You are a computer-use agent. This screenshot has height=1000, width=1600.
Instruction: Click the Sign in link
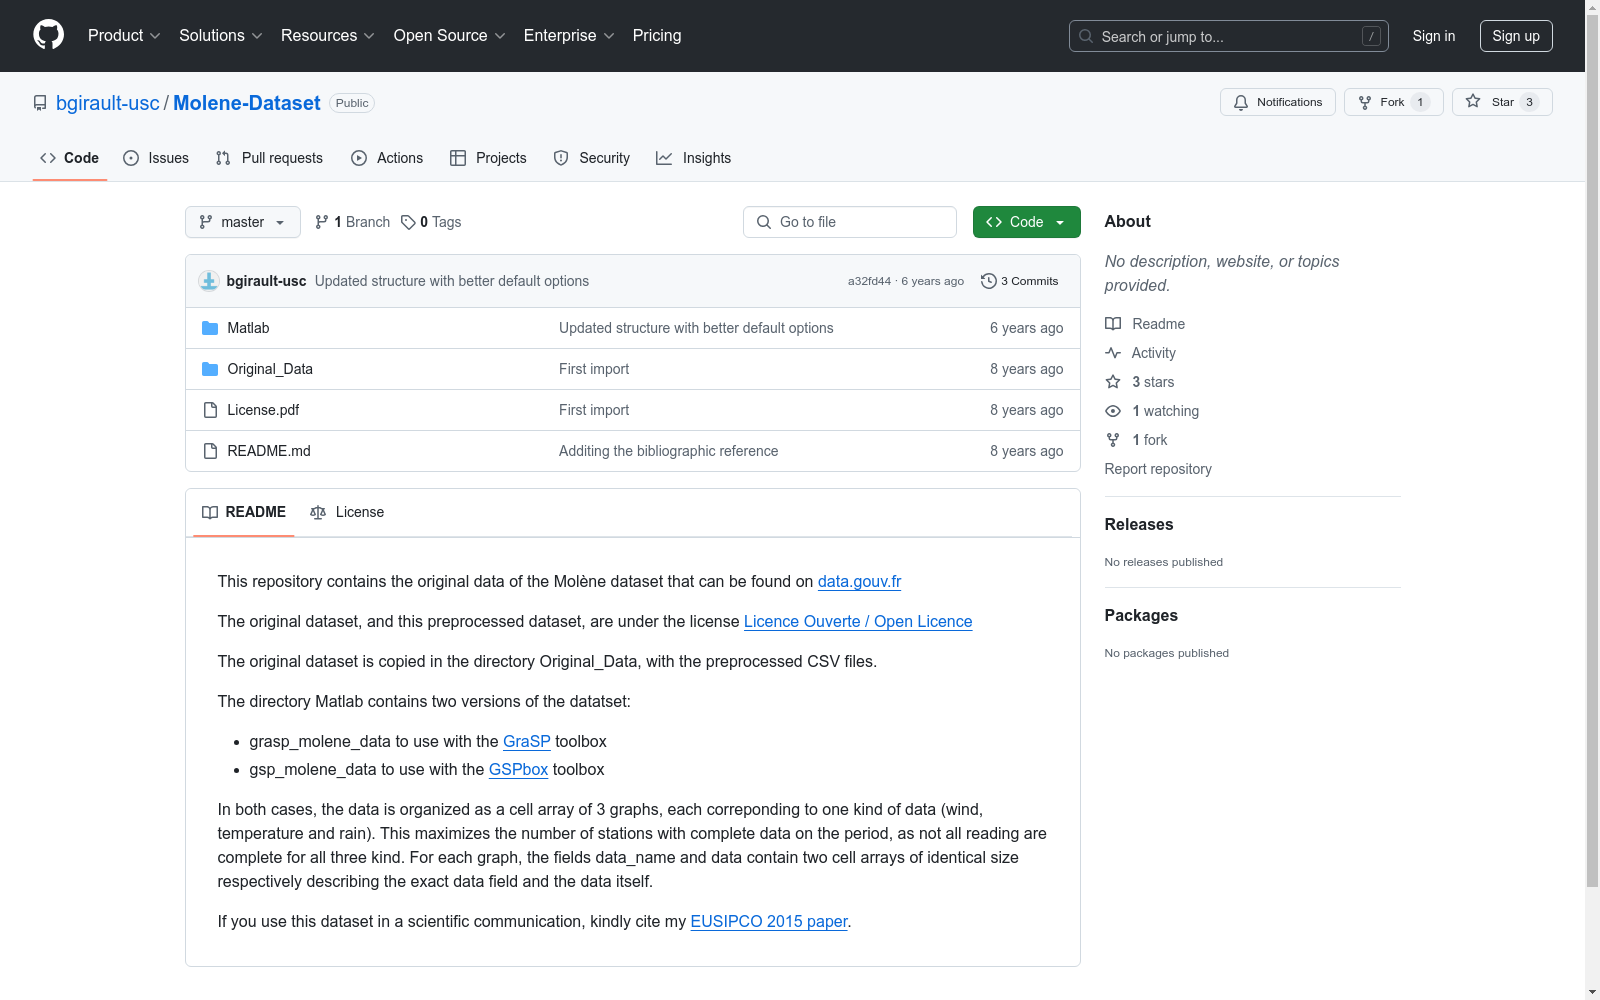coord(1434,36)
